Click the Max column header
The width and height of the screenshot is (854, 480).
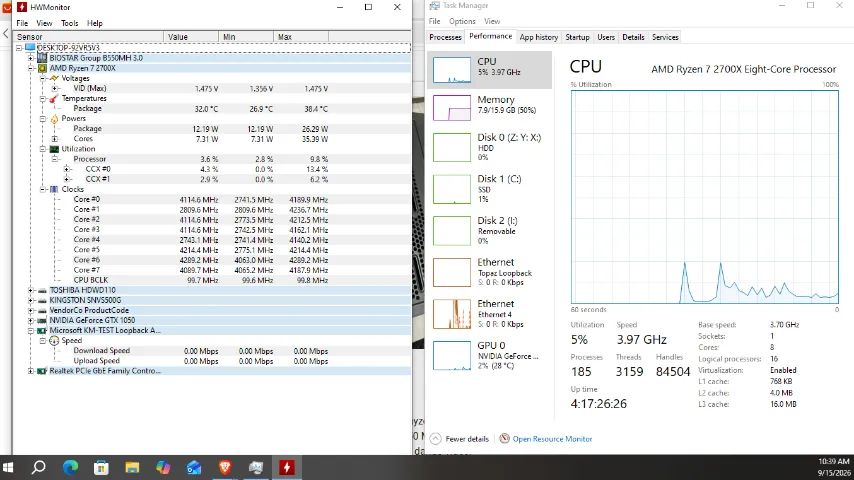pyautogui.click(x=301, y=37)
